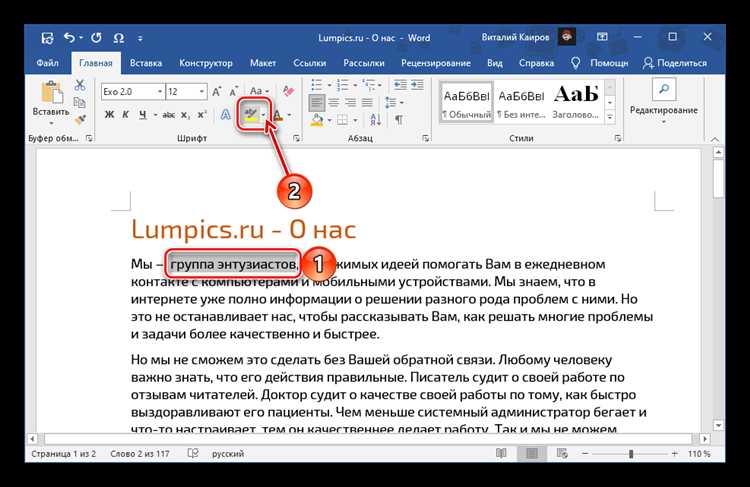Set center alignment for paragraph

333,102
